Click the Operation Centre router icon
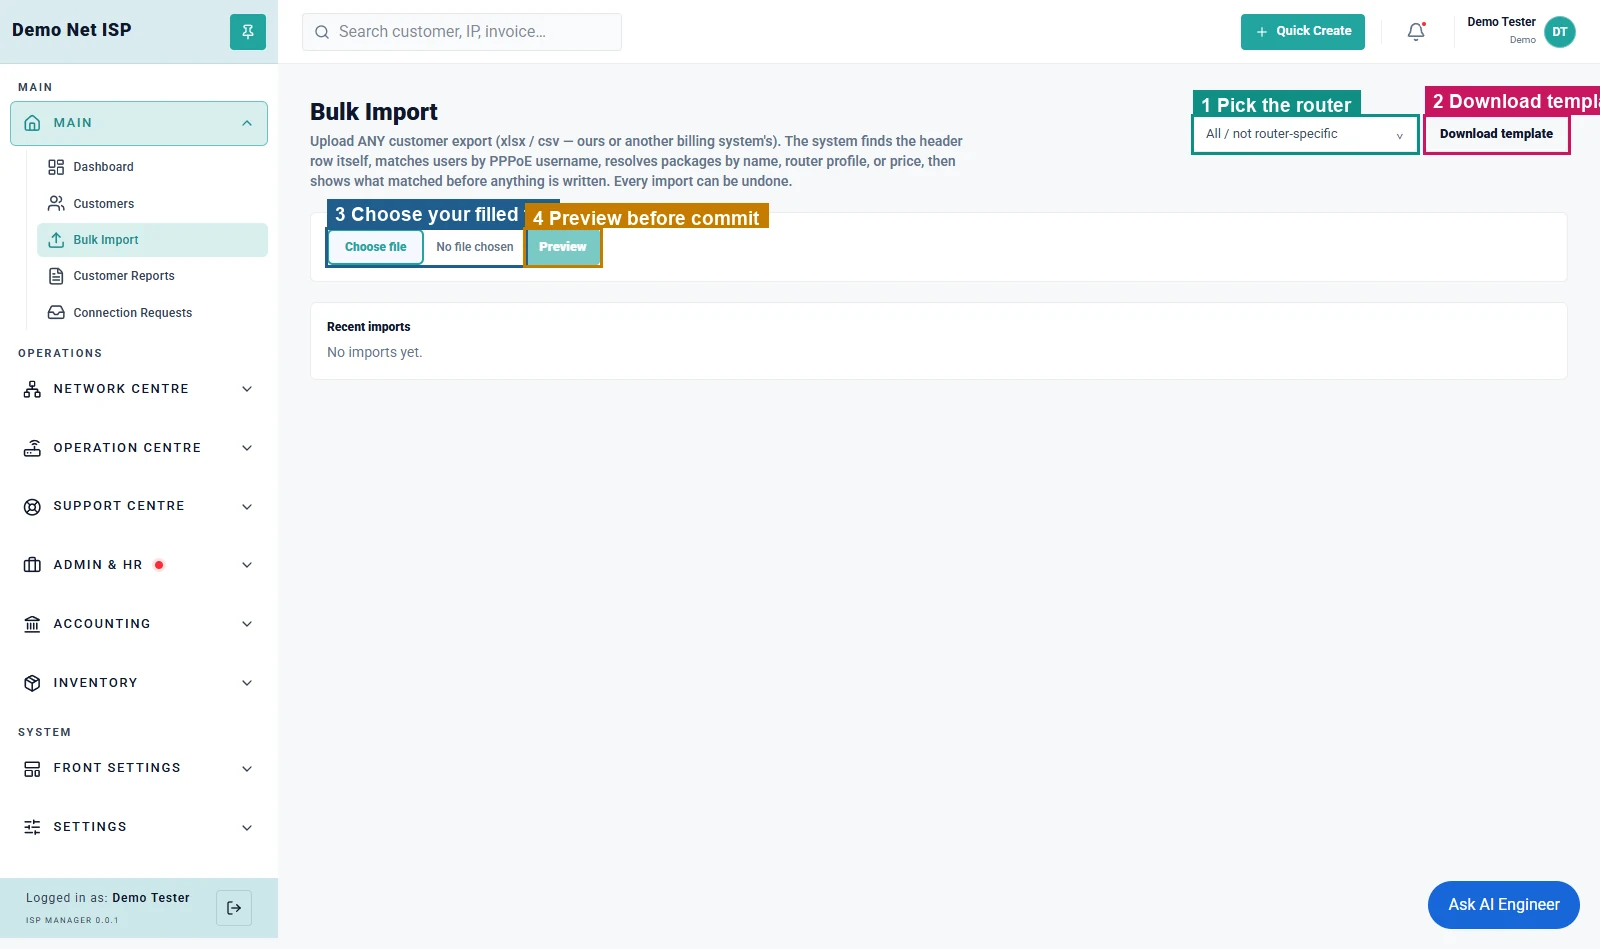 32,448
